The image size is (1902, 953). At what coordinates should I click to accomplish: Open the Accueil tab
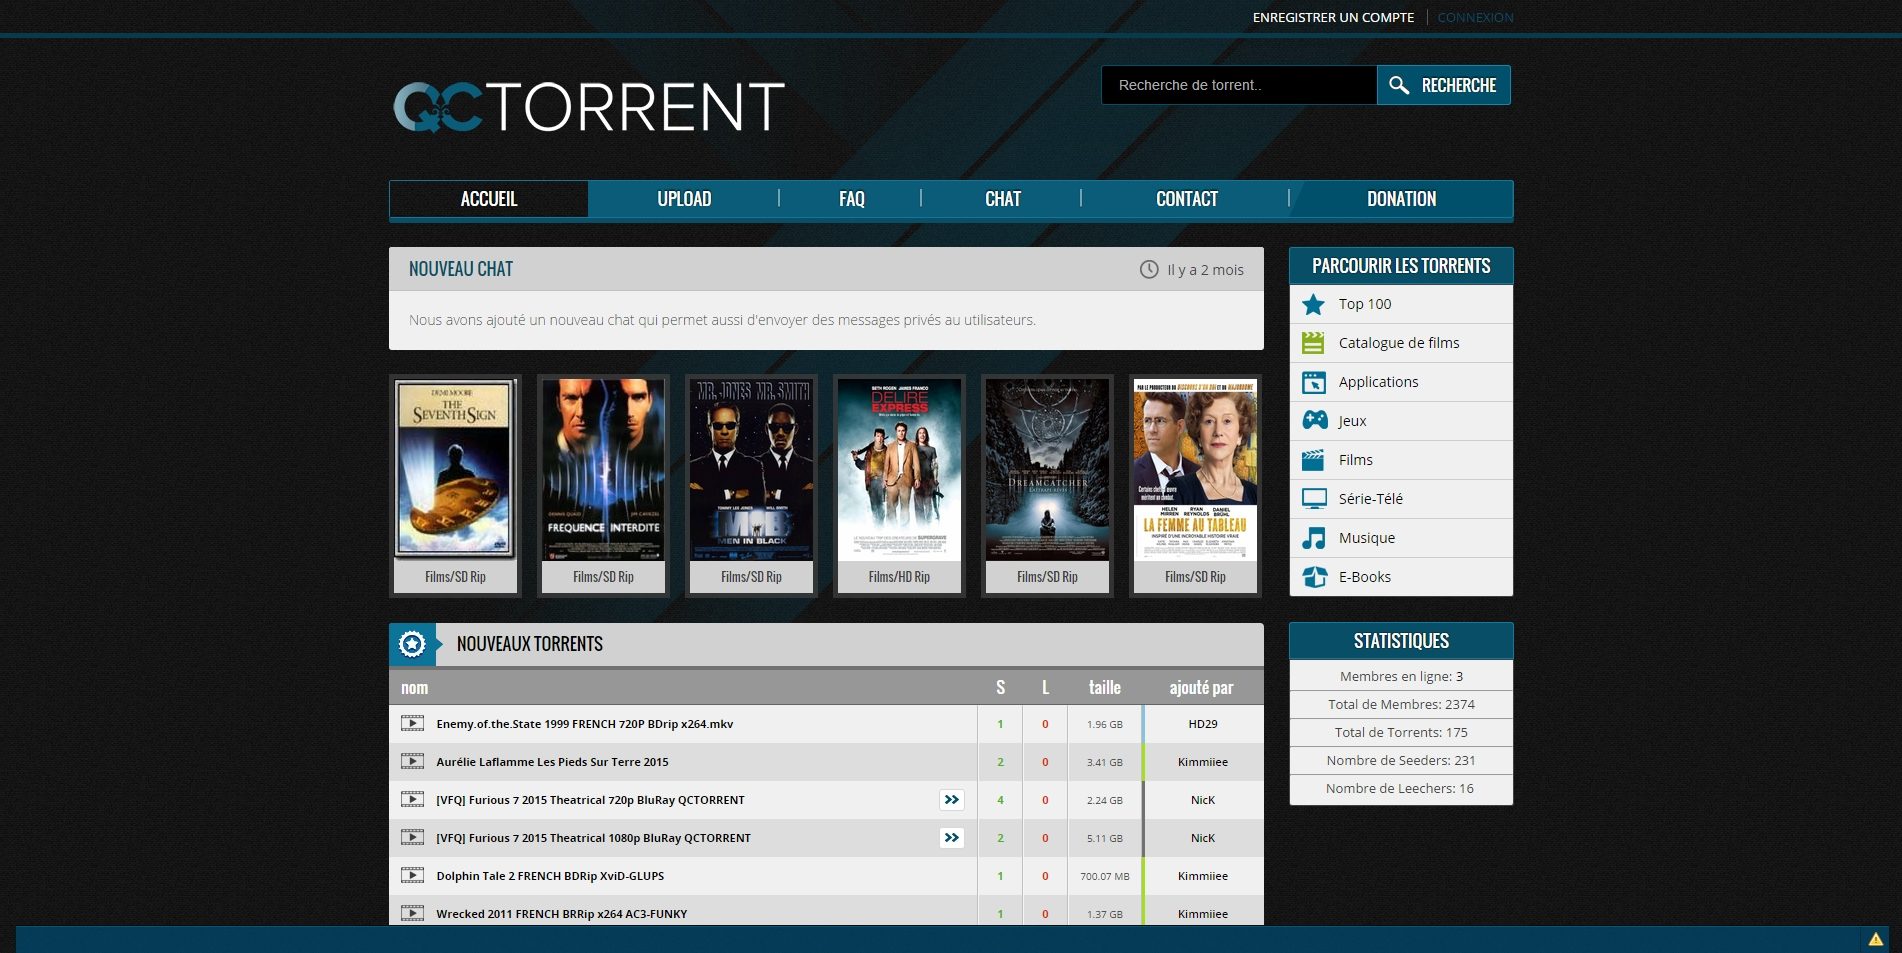pos(489,199)
